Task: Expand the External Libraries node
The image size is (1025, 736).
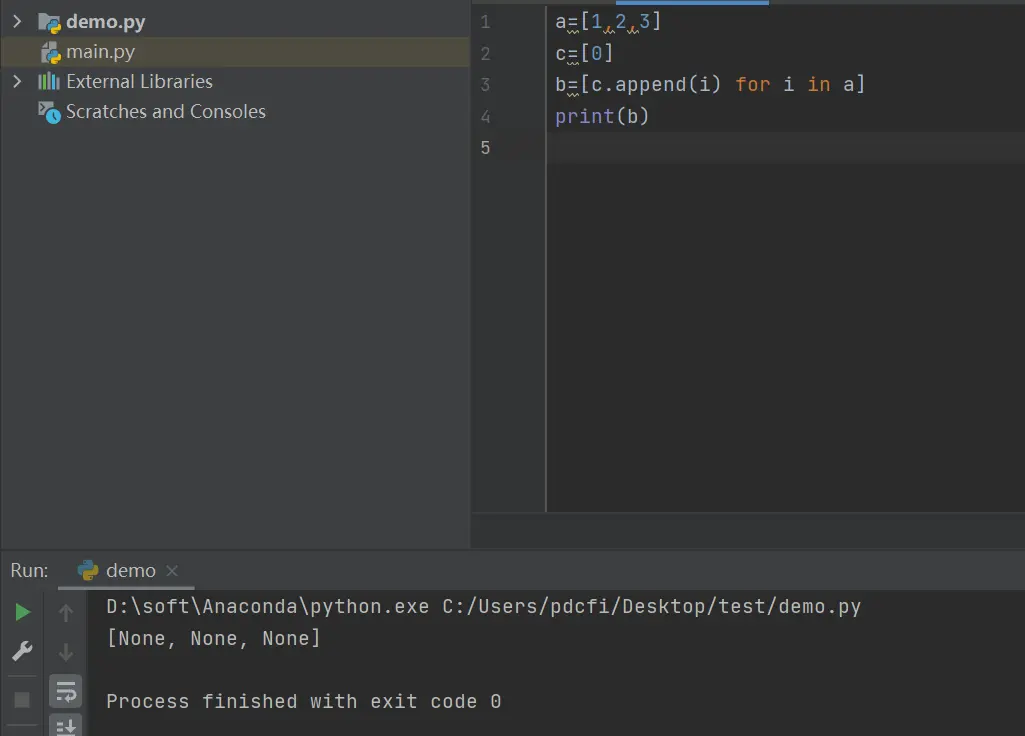Action: tap(17, 82)
